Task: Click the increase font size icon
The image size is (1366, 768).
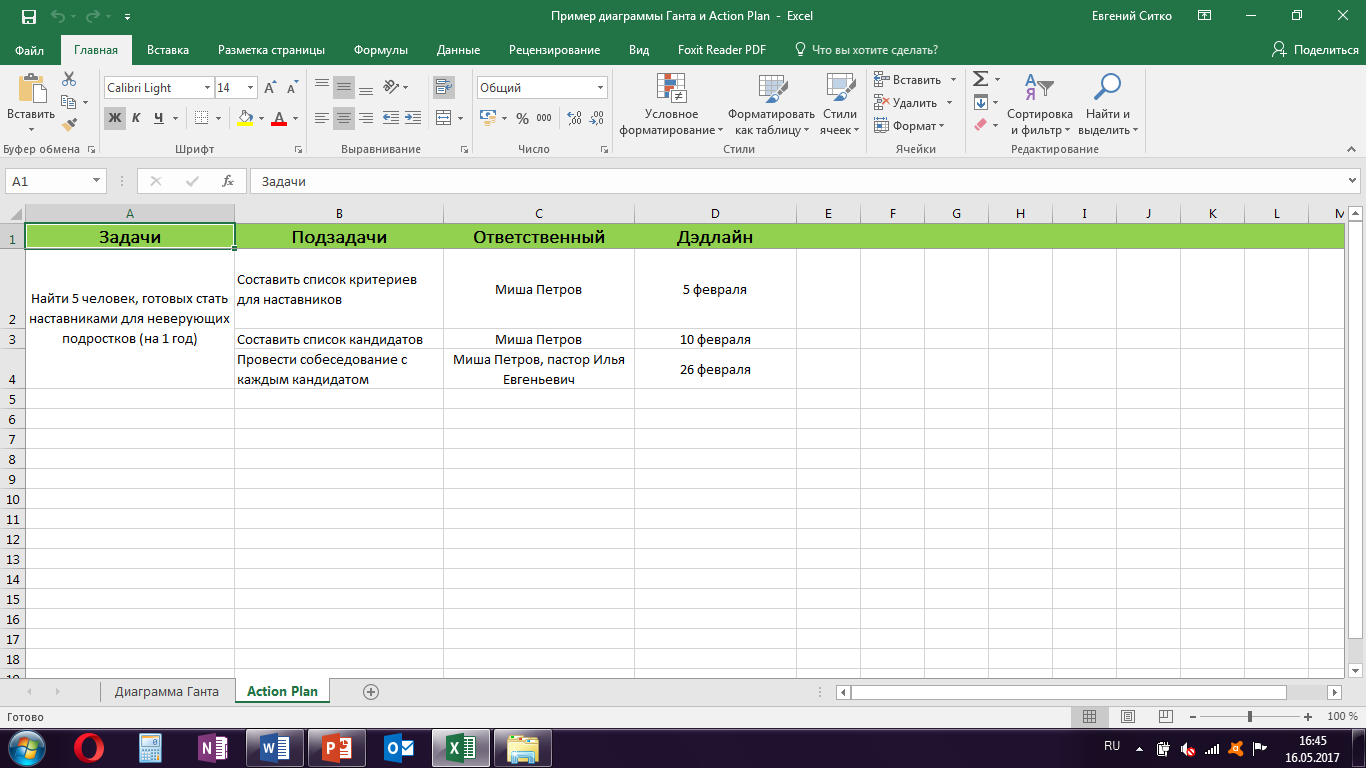Action: click(x=270, y=88)
